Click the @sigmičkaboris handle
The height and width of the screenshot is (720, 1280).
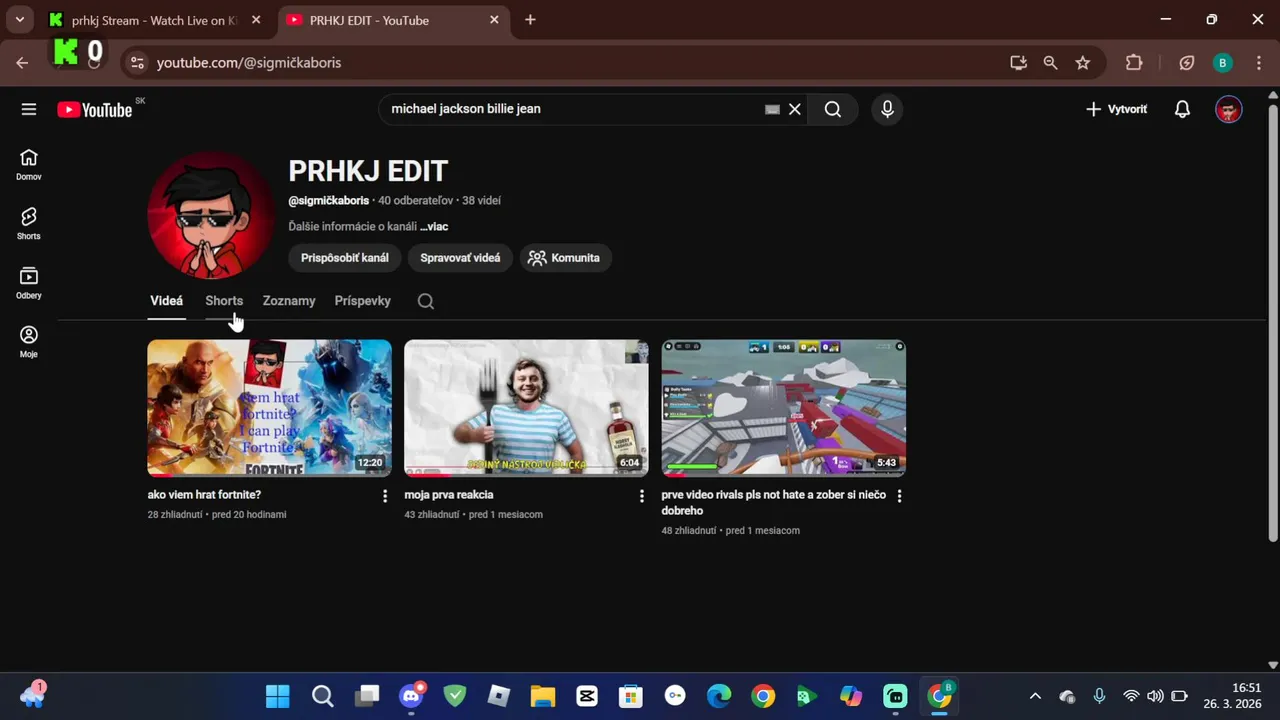tap(329, 201)
